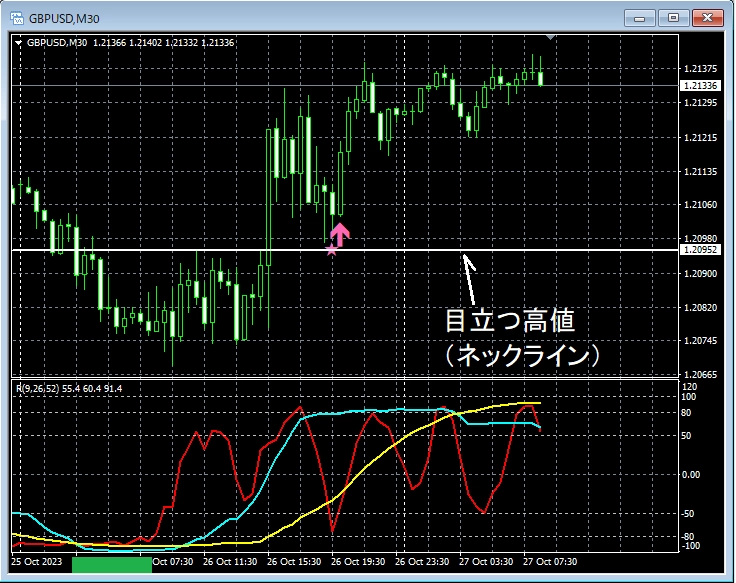Screen dimensions: 736x583
Task: Select the pink star marker on the chart
Action: (x=332, y=249)
